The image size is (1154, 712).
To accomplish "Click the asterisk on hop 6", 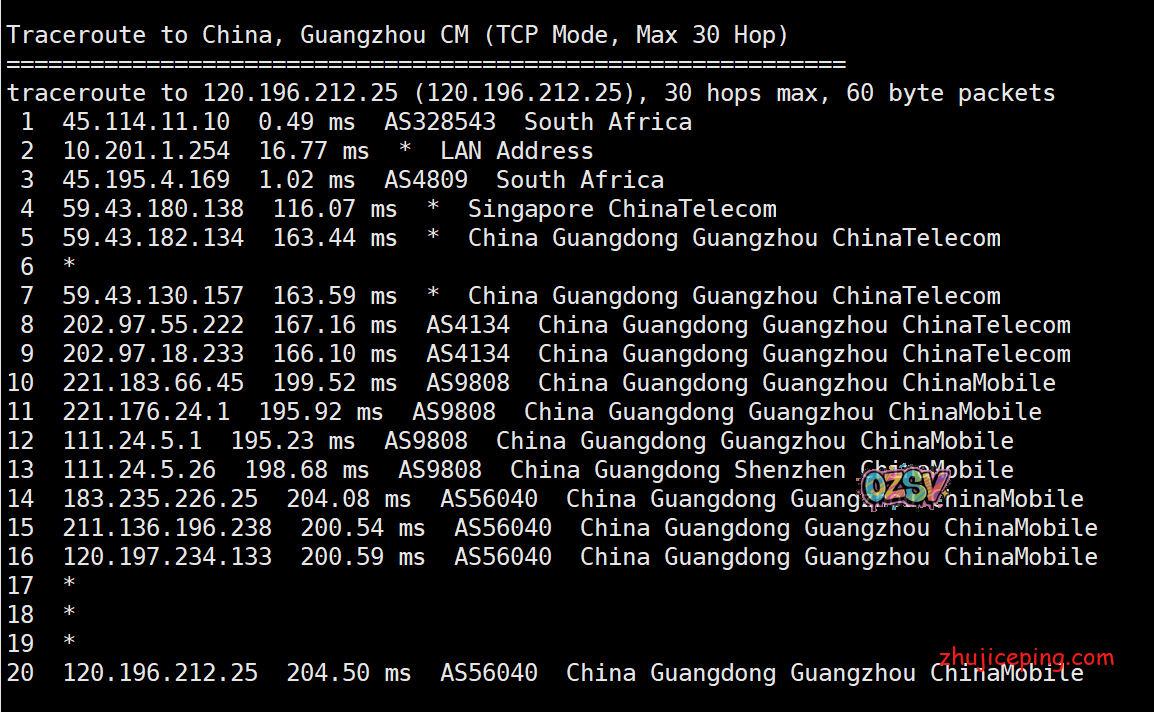I will click(68, 267).
